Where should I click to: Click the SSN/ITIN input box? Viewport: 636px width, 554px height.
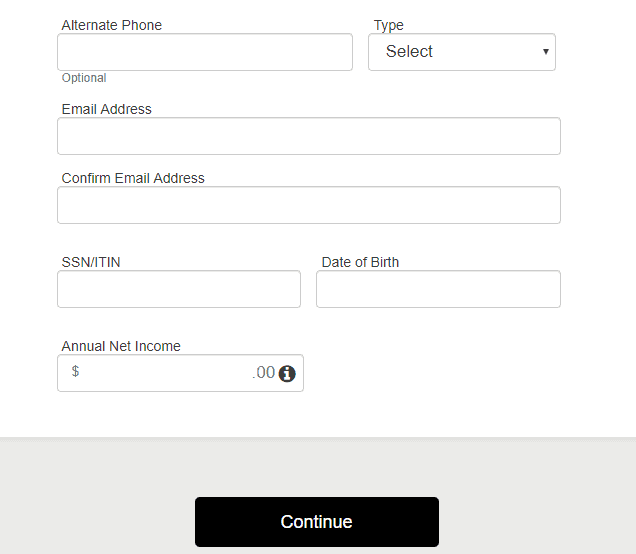(x=179, y=289)
